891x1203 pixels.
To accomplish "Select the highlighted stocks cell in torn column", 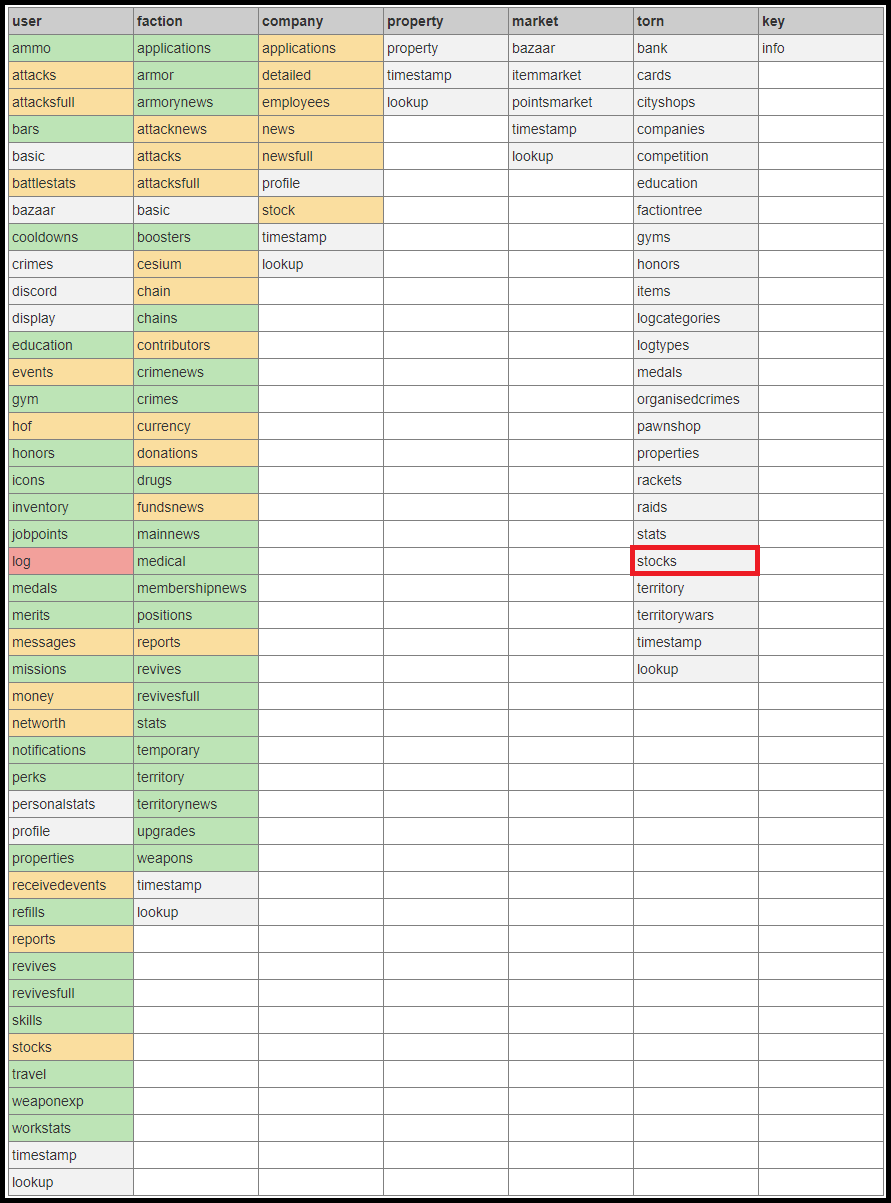I will (695, 561).
